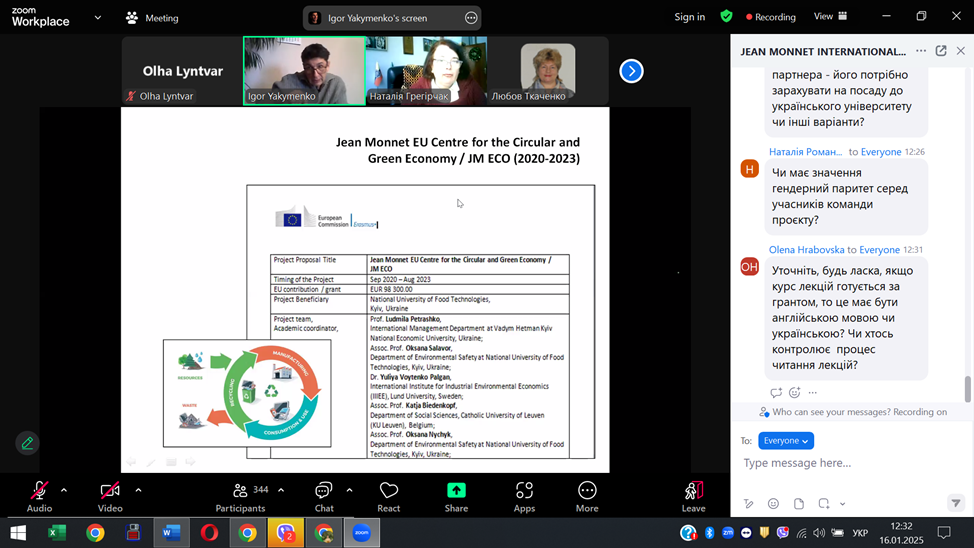Show next participants with blue arrow
Viewport: 974px width, 548px height.
[631, 71]
